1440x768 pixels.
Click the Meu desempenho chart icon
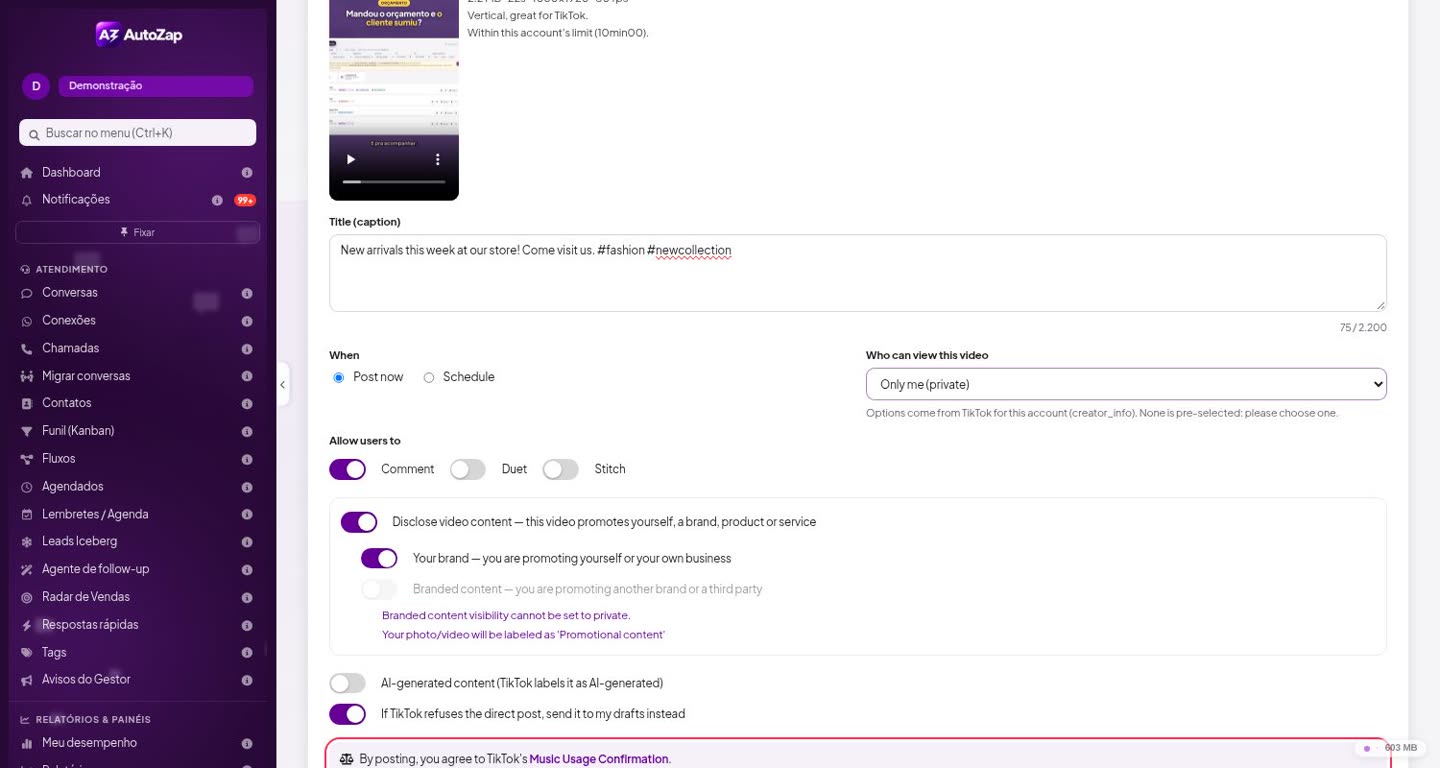click(27, 744)
